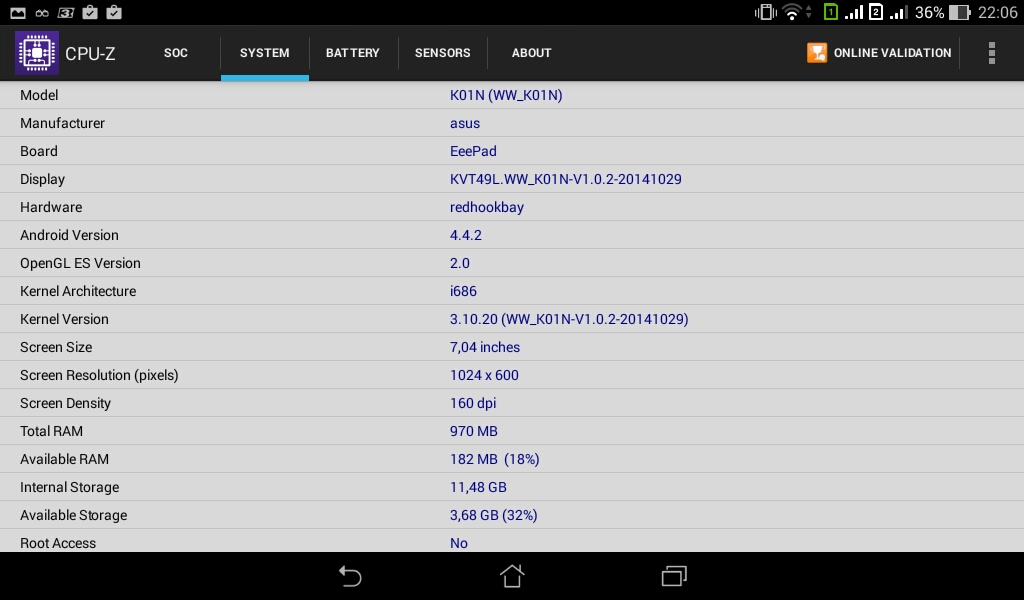The height and width of the screenshot is (600, 1024).
Task: Tap the kernel version value 3.10.20
Action: tap(569, 320)
